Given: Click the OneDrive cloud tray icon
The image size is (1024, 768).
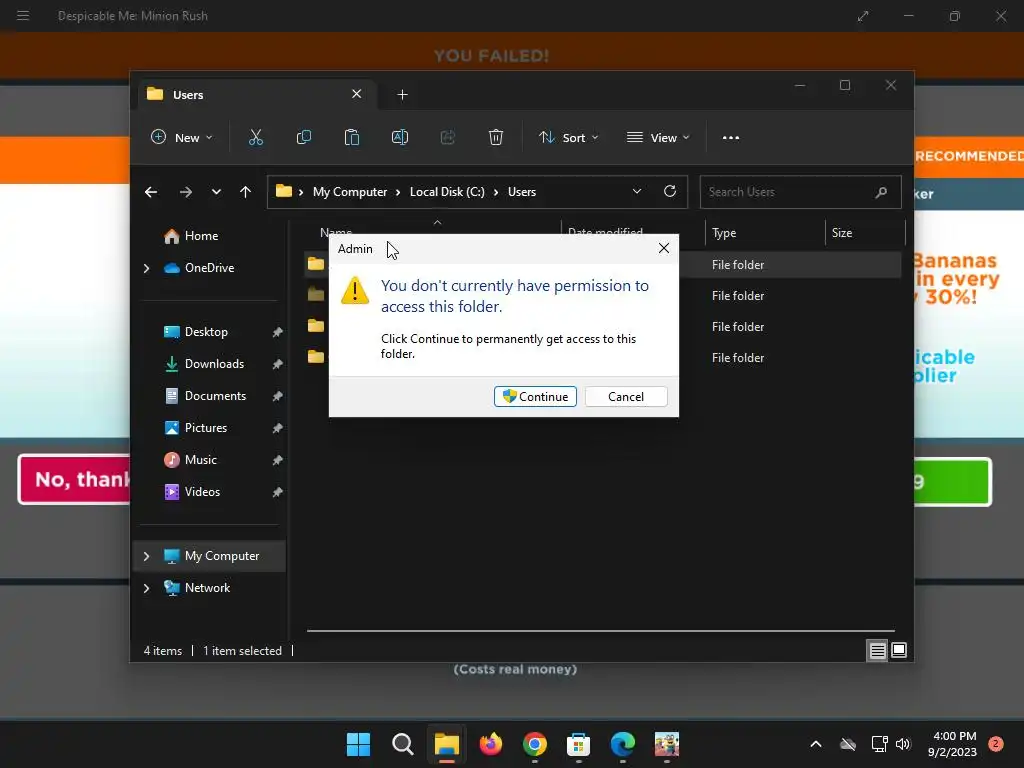Looking at the screenshot, I should click(x=848, y=744).
